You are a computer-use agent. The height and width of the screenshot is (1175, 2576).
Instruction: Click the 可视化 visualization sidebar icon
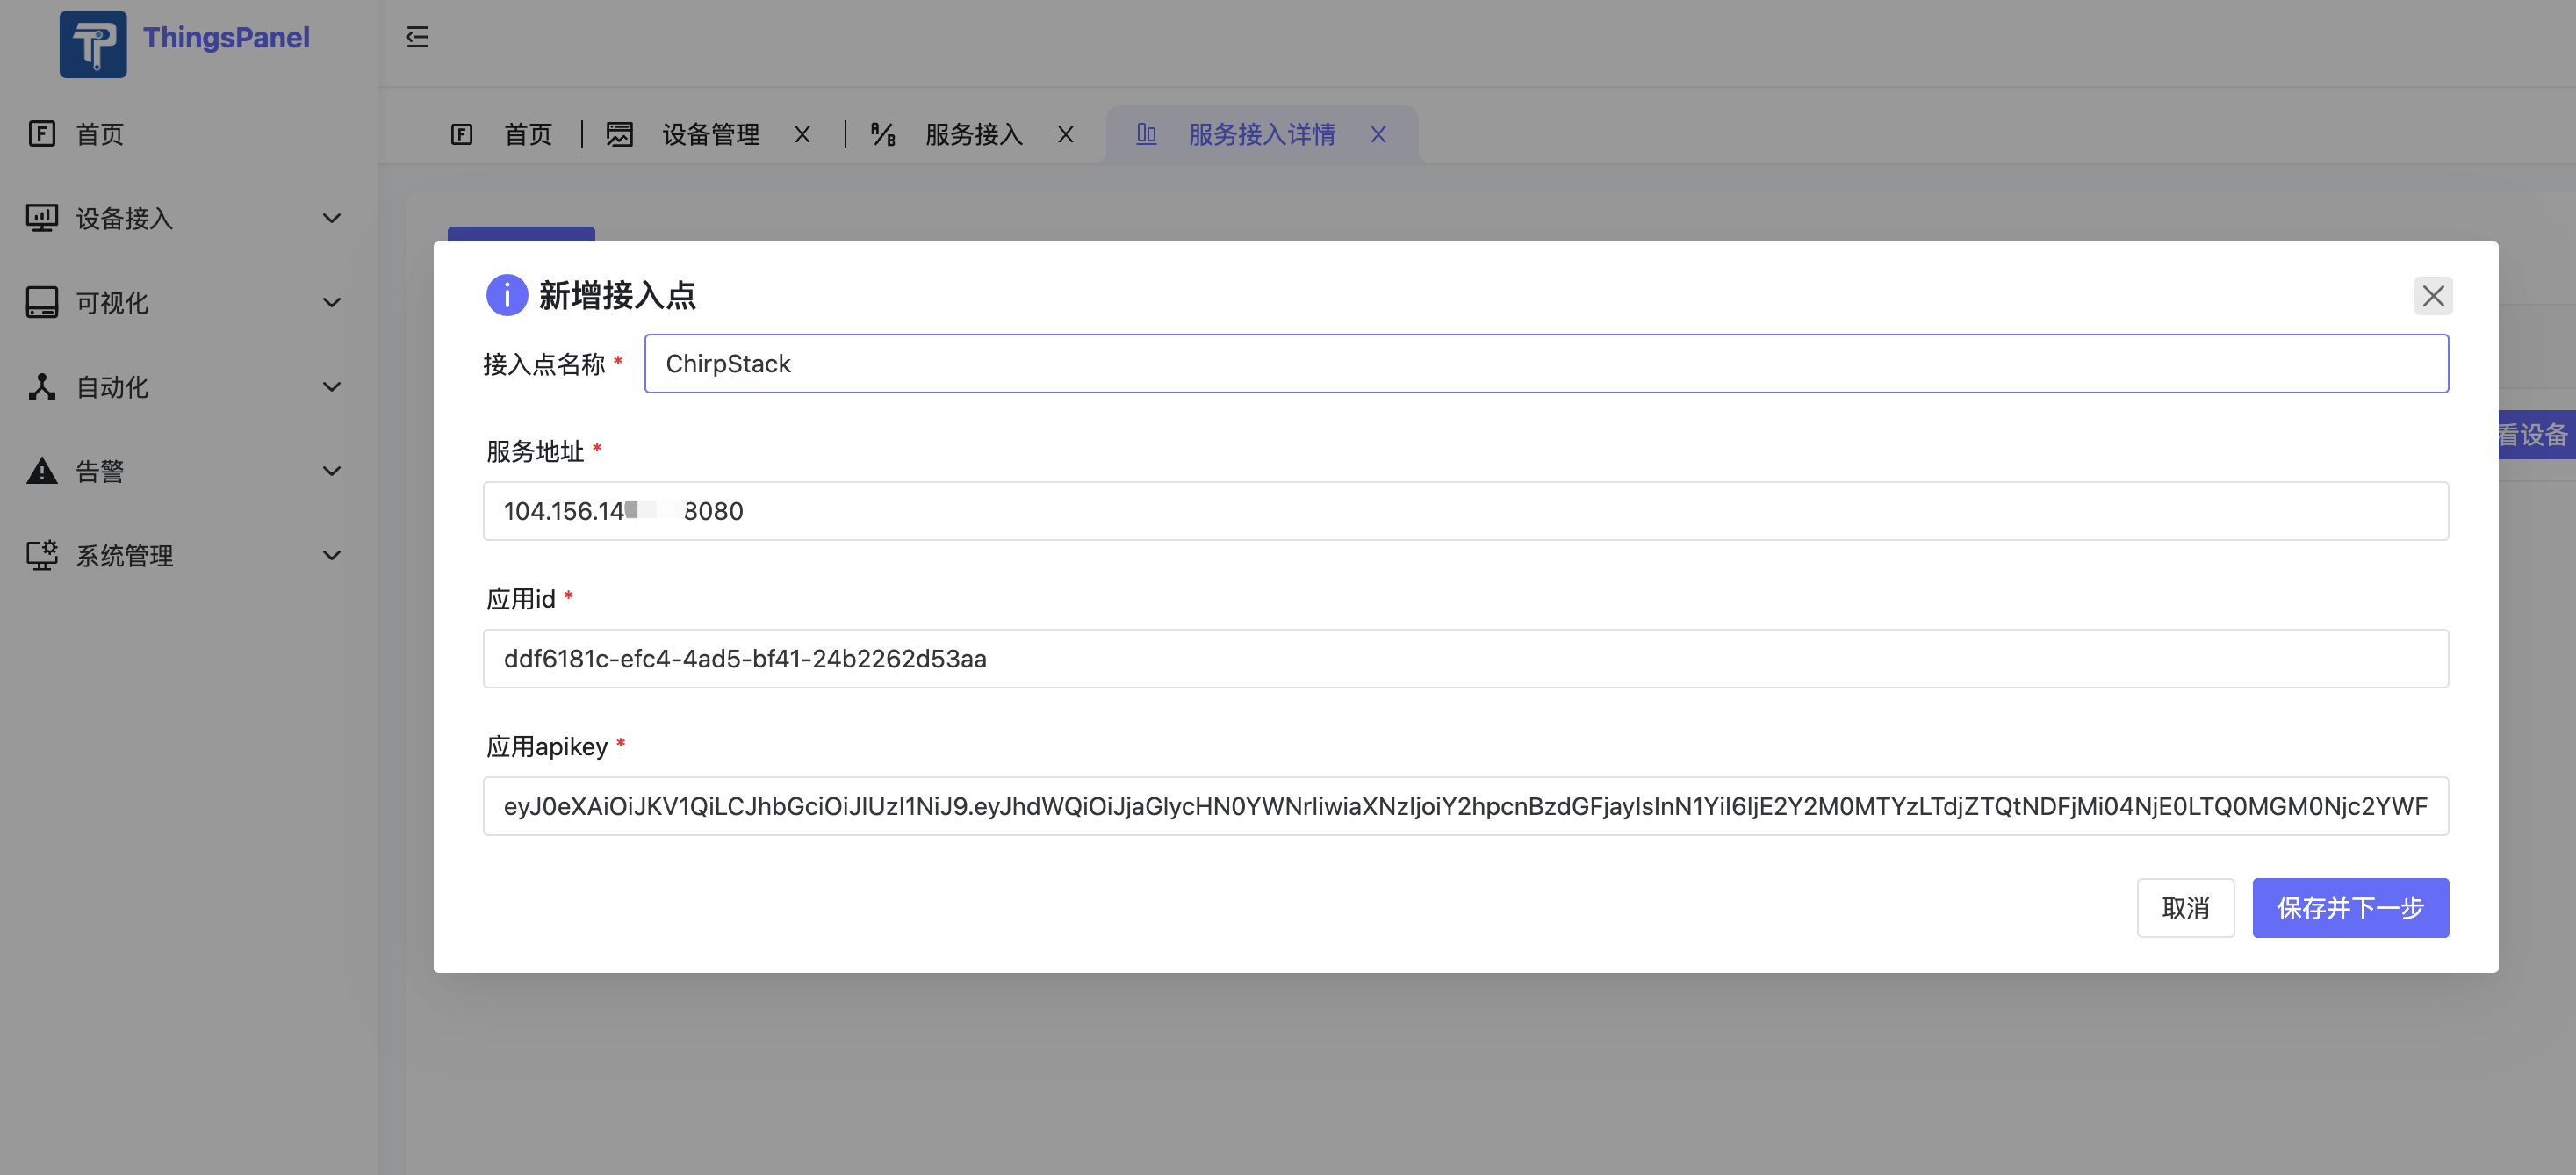pos(41,302)
